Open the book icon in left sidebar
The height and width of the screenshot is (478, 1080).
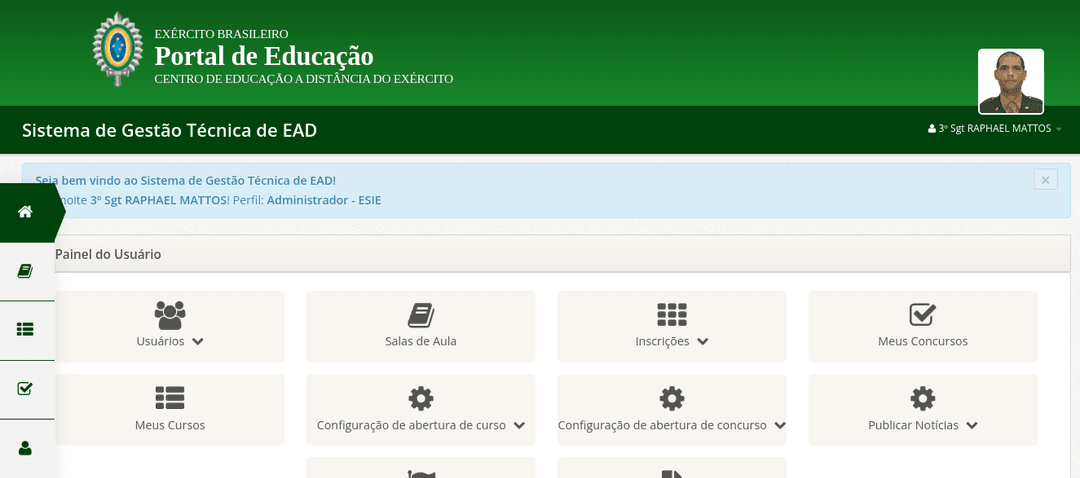[x=26, y=271]
